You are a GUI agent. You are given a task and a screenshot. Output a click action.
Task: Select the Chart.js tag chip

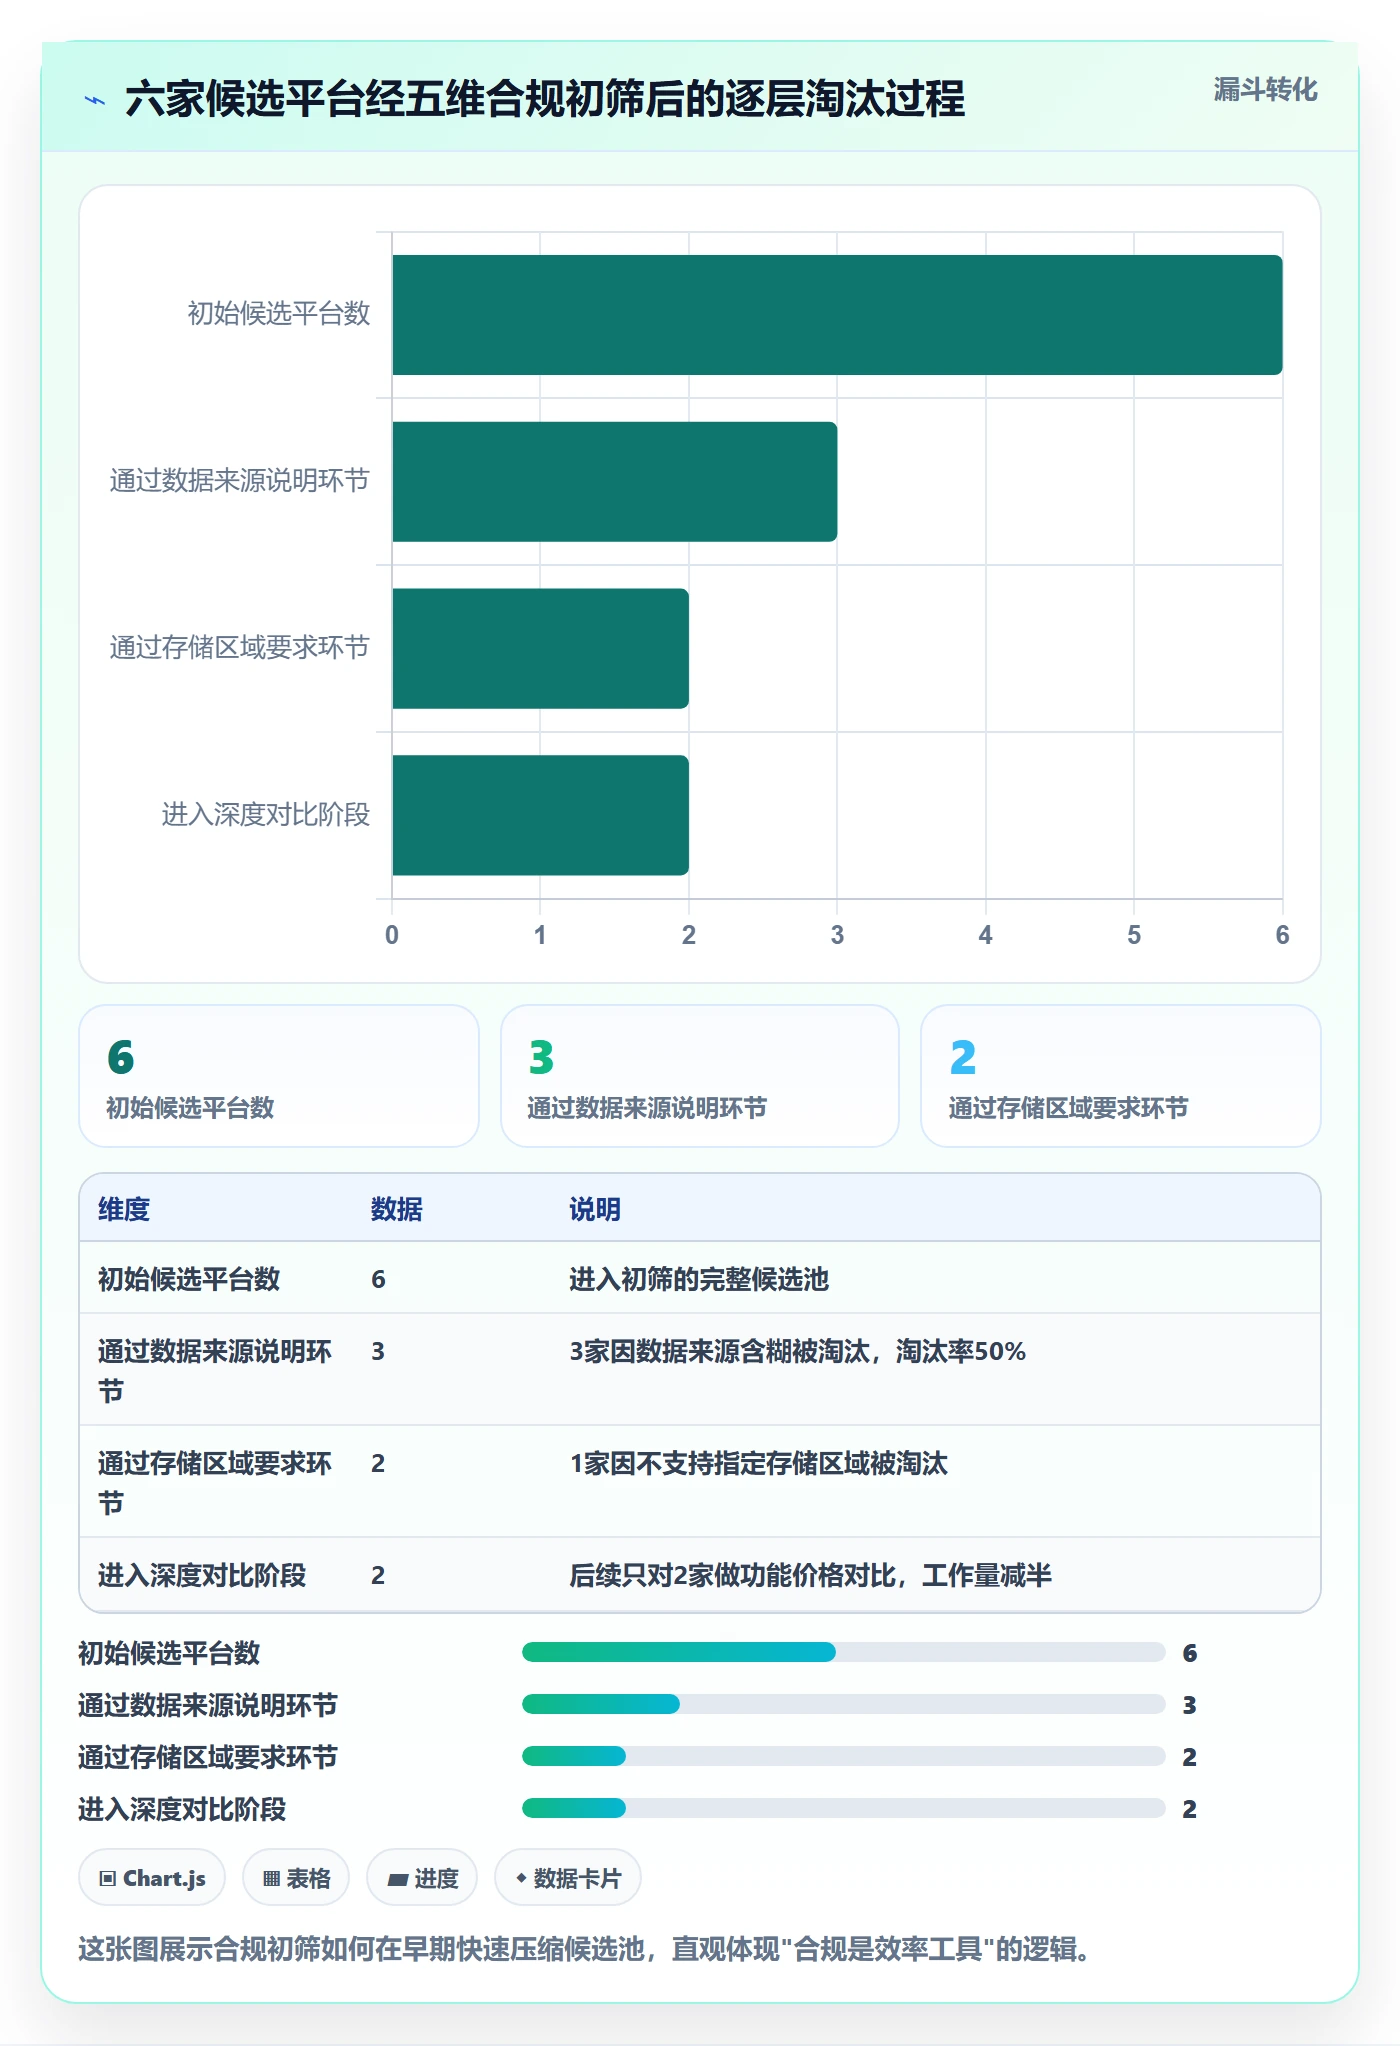coord(152,1878)
